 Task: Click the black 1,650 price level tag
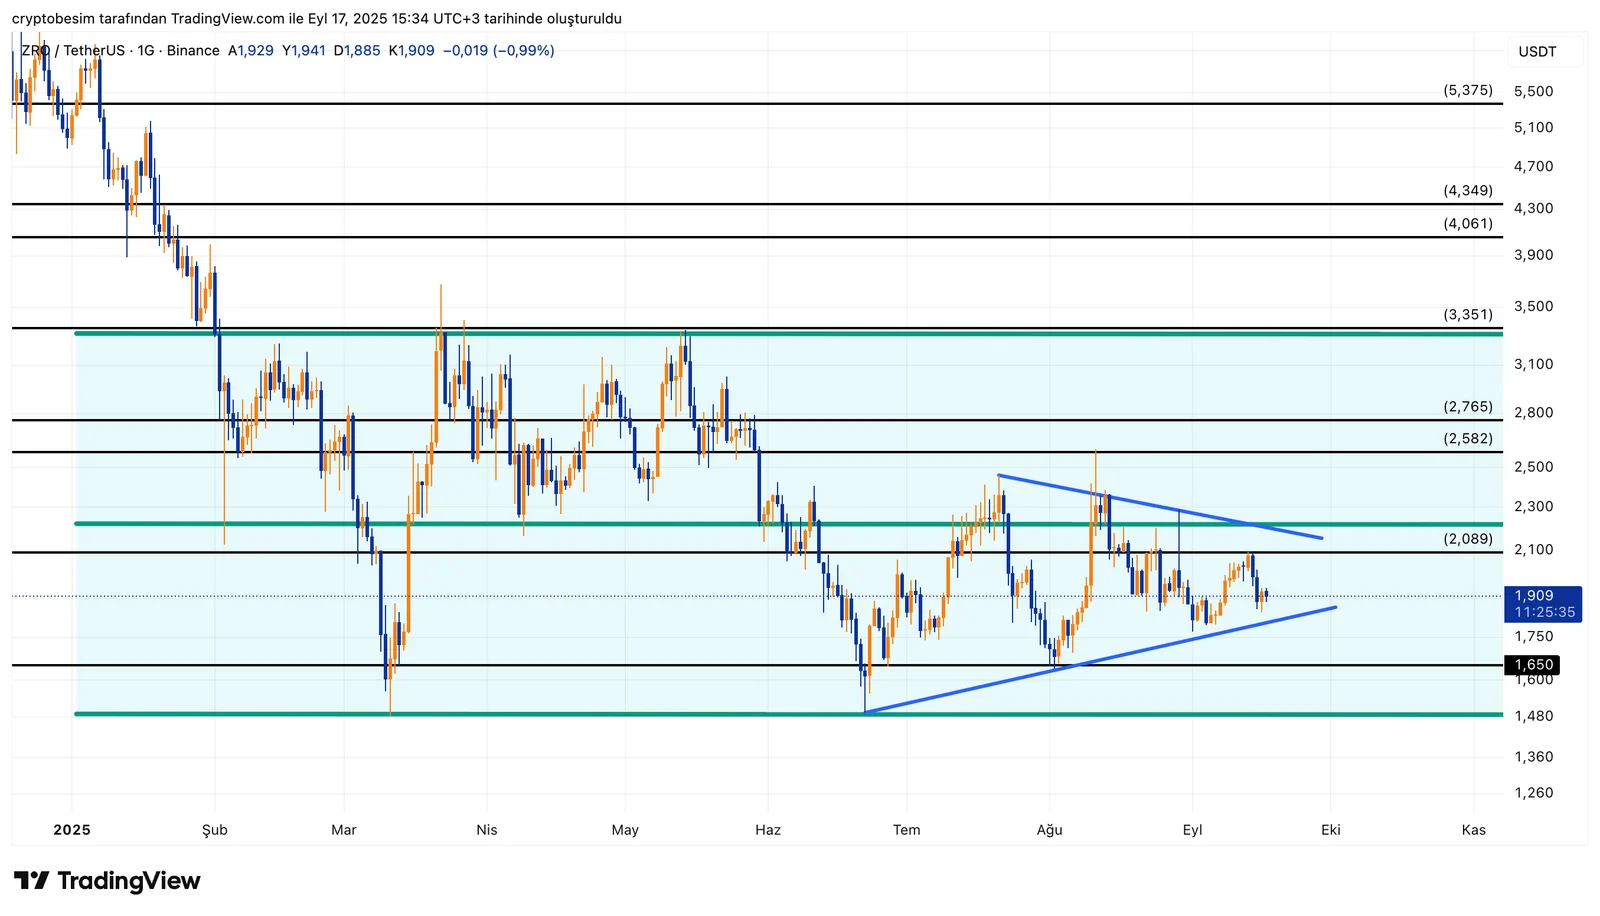(x=1532, y=665)
